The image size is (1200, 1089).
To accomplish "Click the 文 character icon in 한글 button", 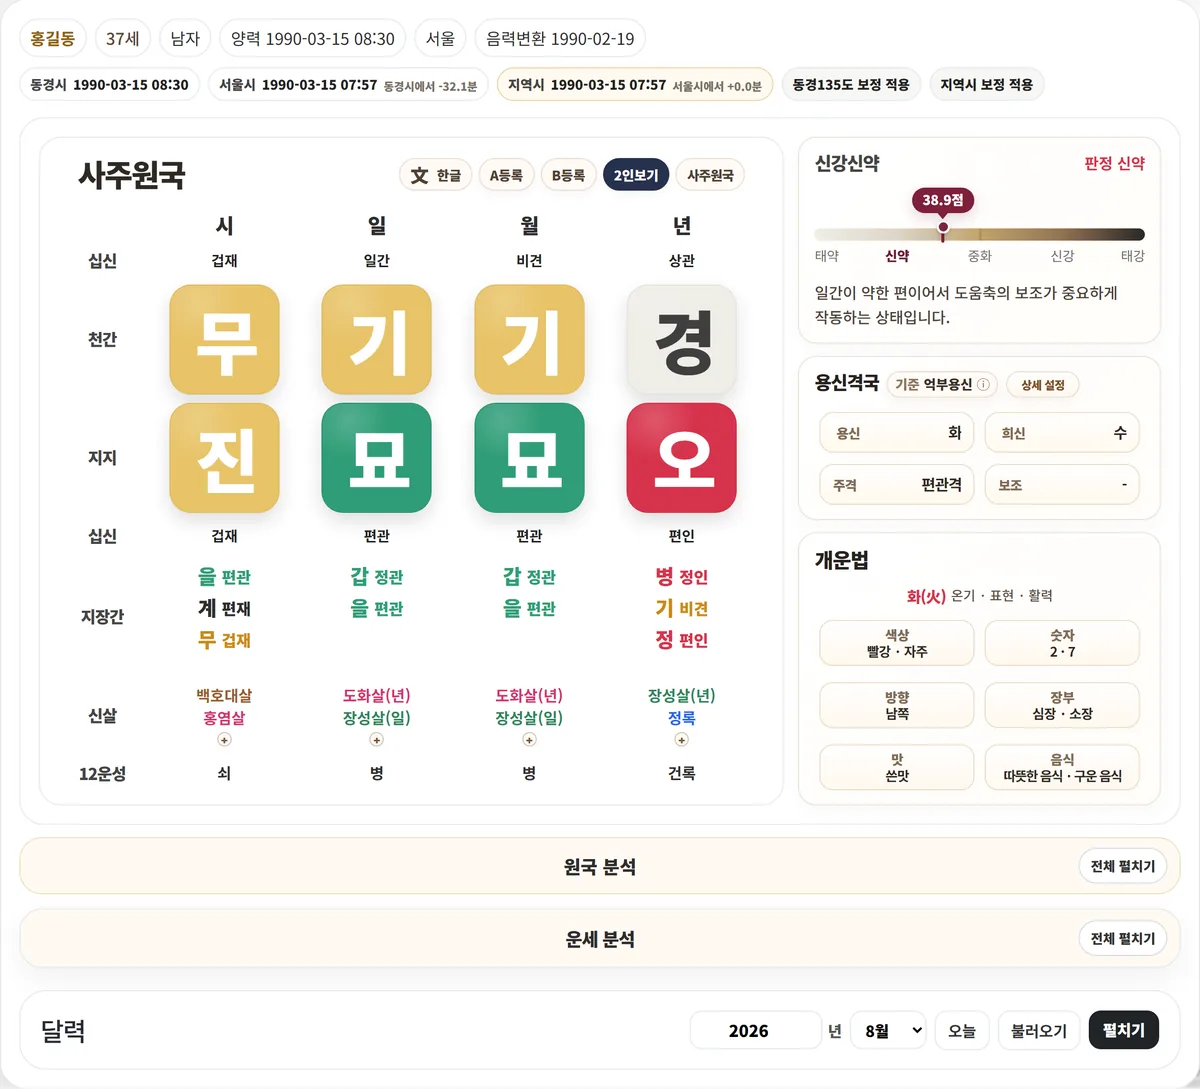I will [419, 175].
